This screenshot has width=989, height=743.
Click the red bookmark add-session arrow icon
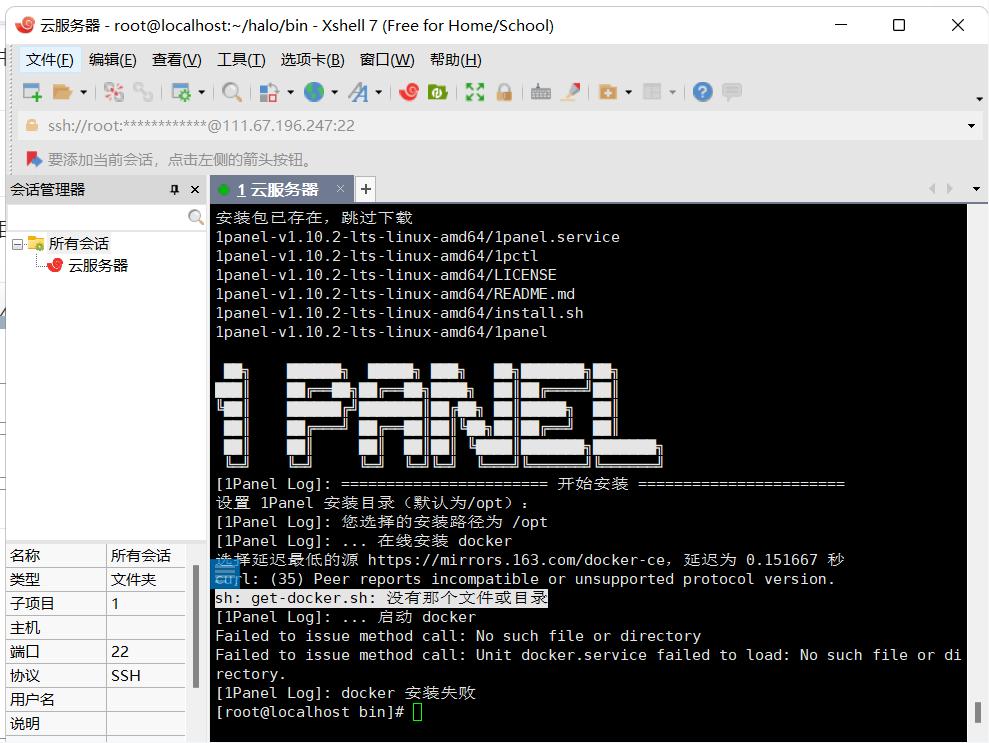33,159
